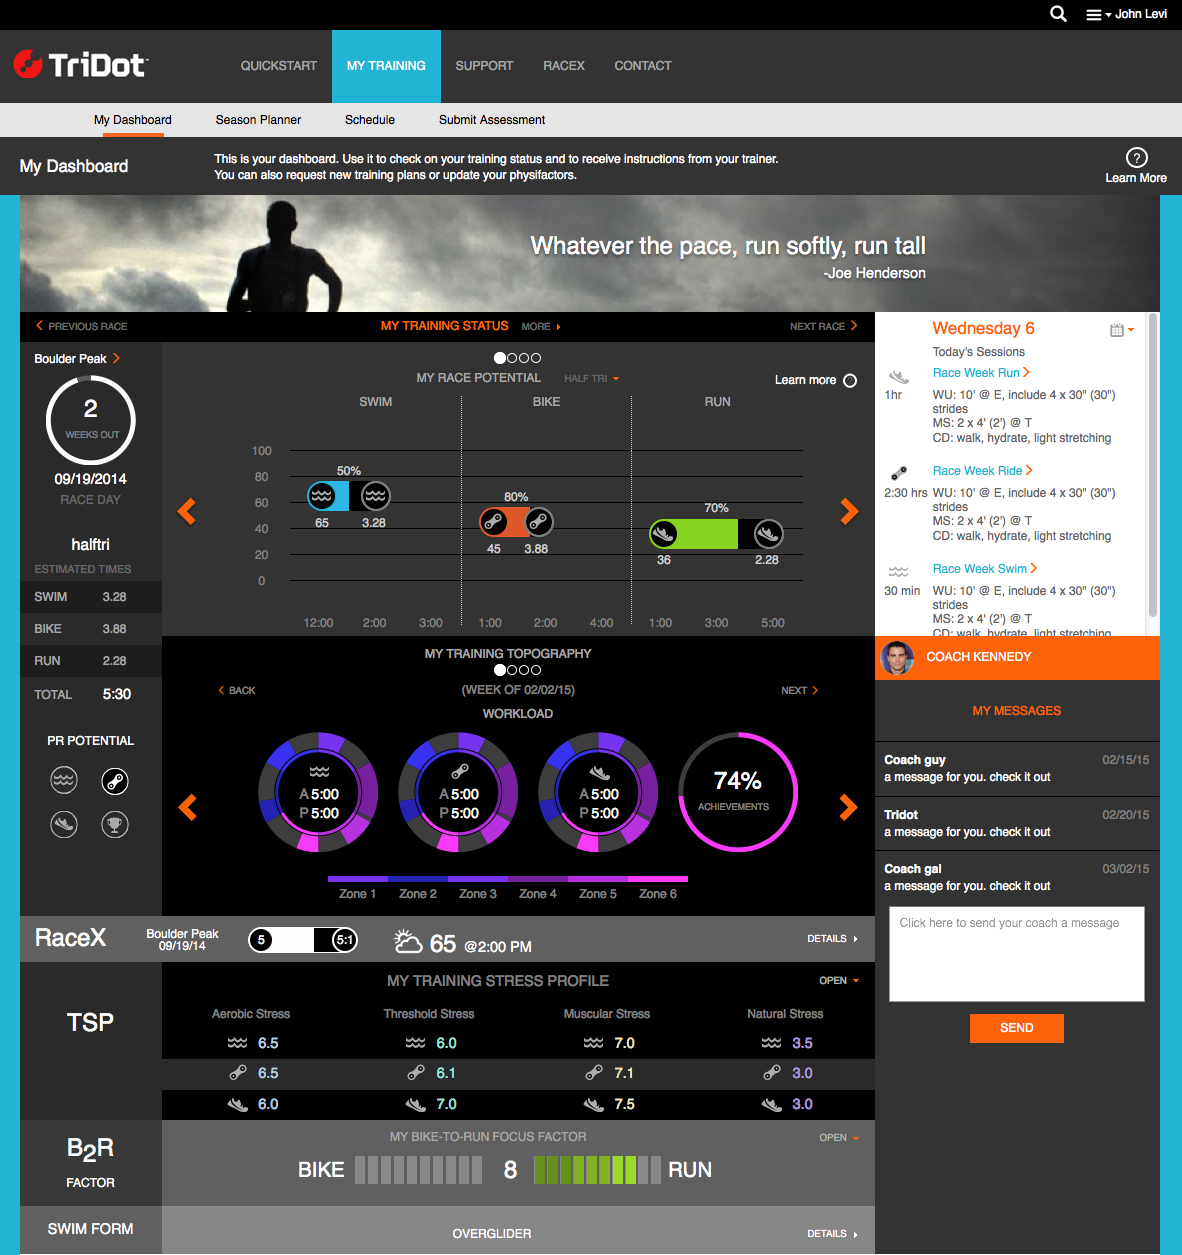Select the run shoe icon under PR Potential
The height and width of the screenshot is (1255, 1182).
64,824
